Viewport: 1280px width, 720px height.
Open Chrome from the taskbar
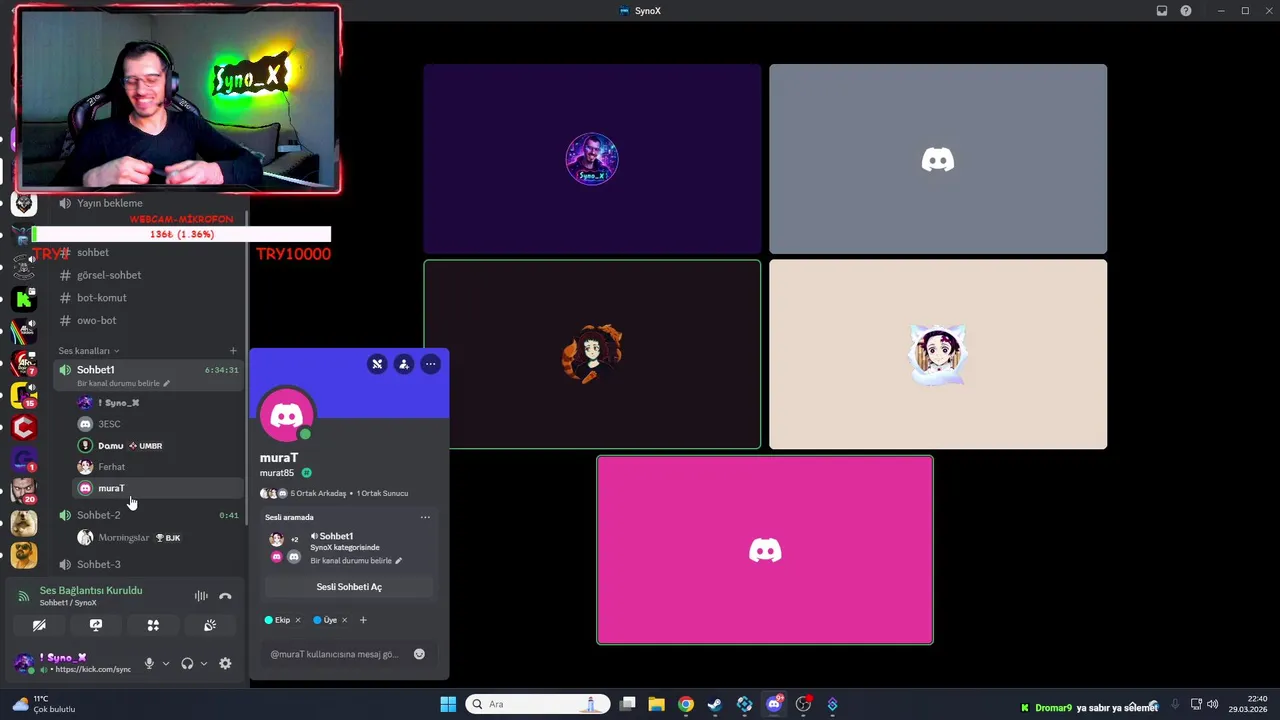pos(686,704)
